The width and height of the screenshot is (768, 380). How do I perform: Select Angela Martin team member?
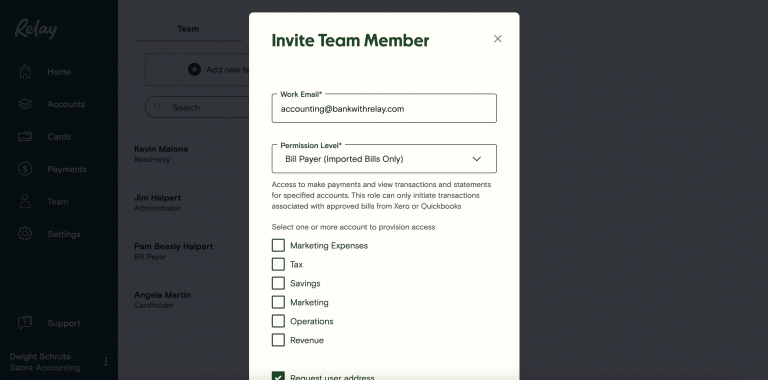coord(163,295)
